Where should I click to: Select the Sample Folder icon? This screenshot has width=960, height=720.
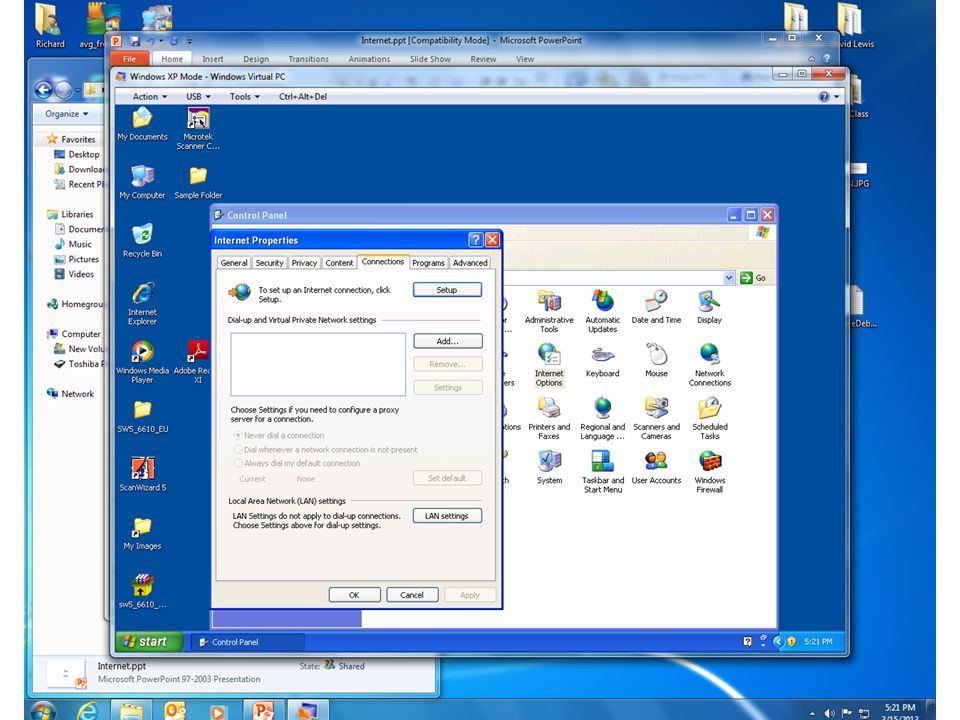pos(198,182)
